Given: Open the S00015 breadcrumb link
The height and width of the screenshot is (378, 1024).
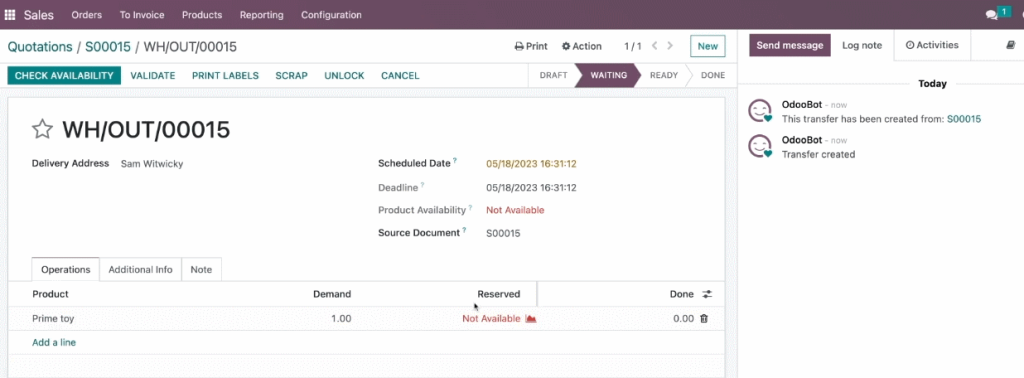Looking at the screenshot, I should tap(108, 46).
